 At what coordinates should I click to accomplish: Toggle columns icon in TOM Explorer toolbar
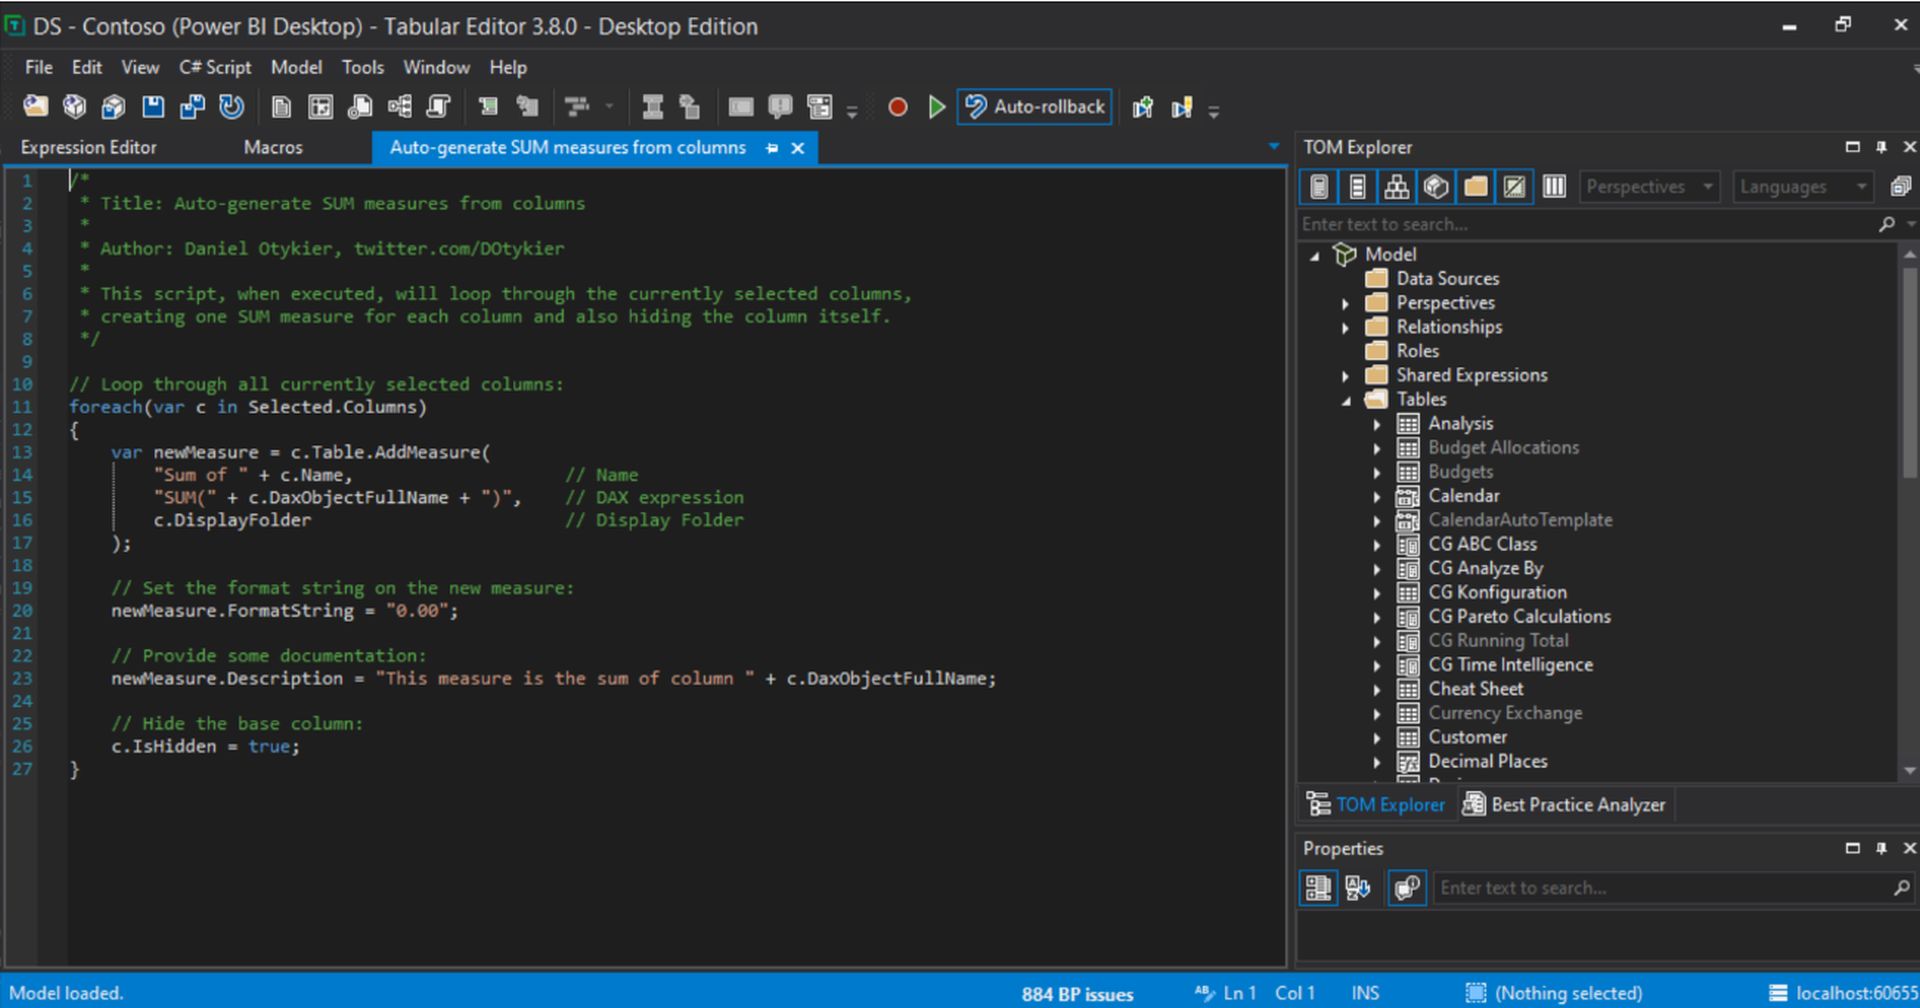(x=1554, y=187)
